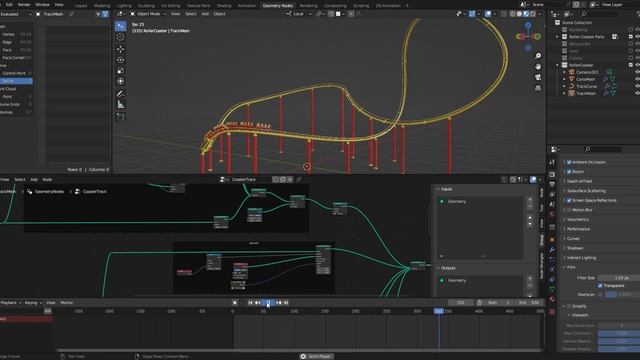This screenshot has width=640, height=360.
Task: Select the Move tool
Action: point(120,49)
